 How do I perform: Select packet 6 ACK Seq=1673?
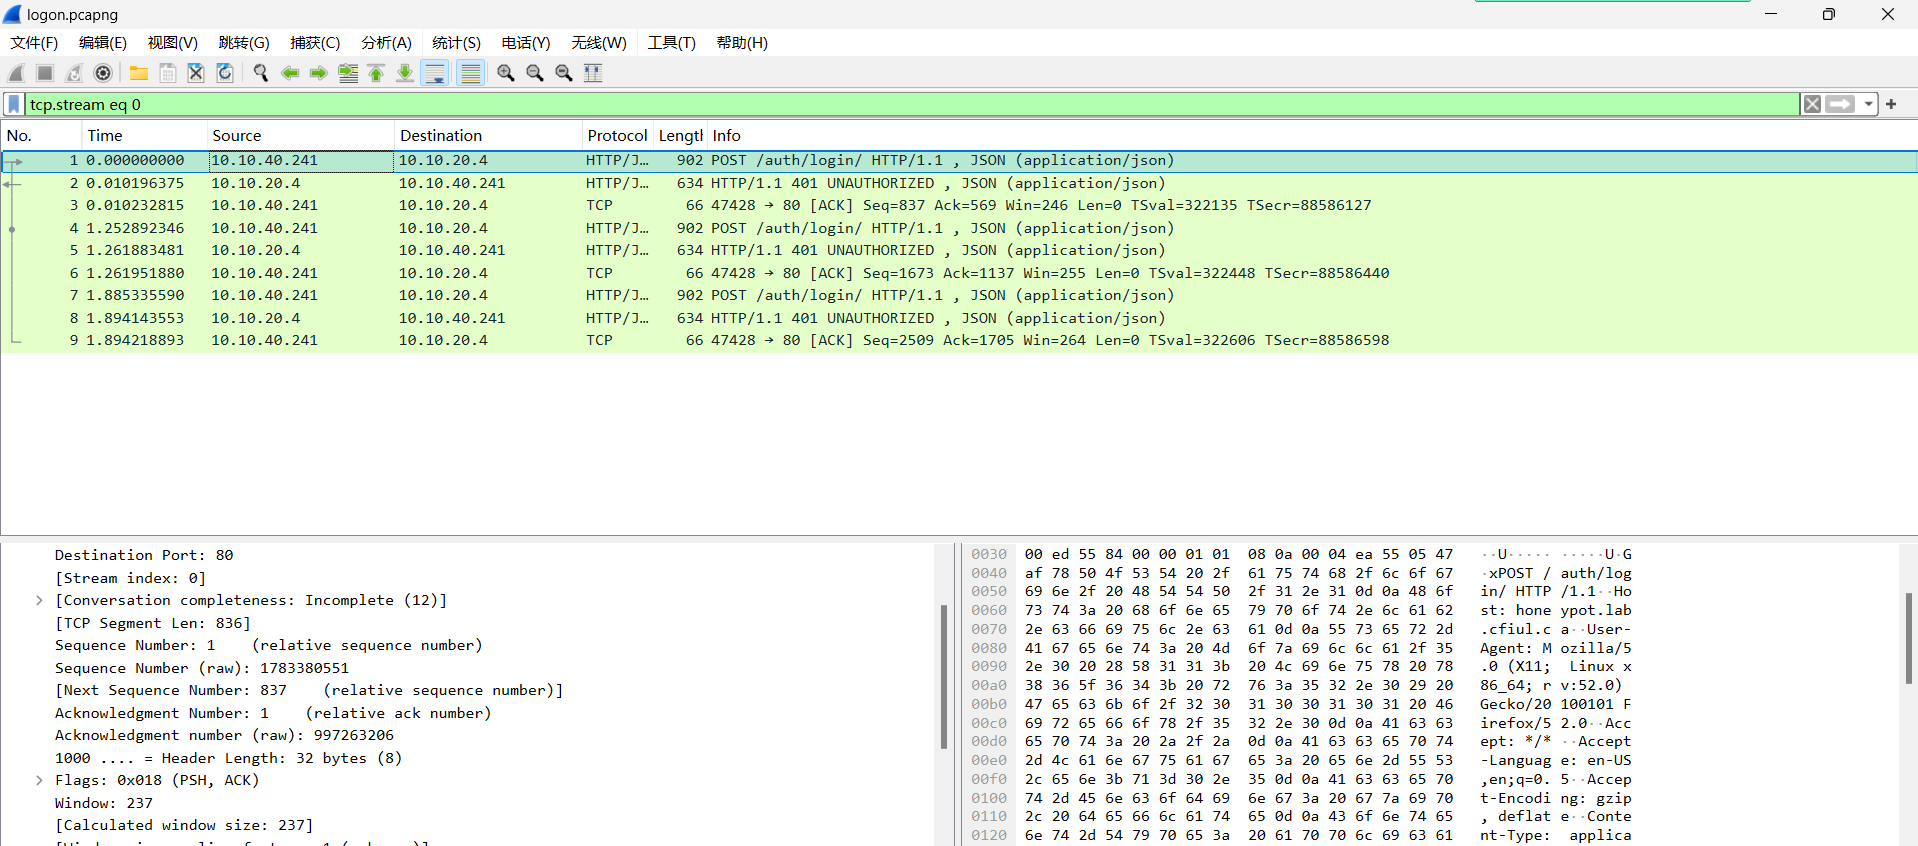point(959,273)
